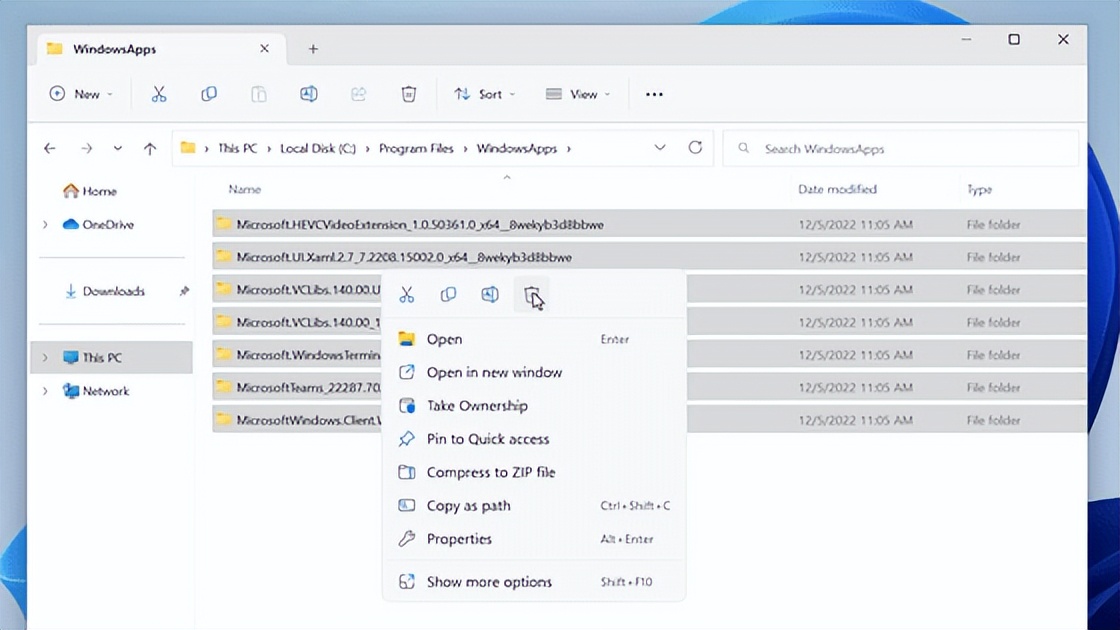
Task: Open Properties from the context menu
Action: coord(457,539)
